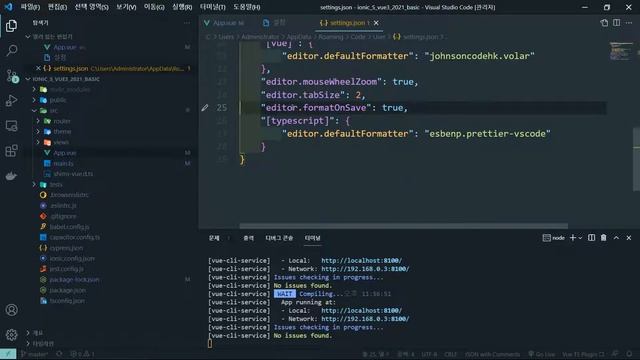Open the Explorer view in activity bar
640x360 pixels.
[11, 26]
